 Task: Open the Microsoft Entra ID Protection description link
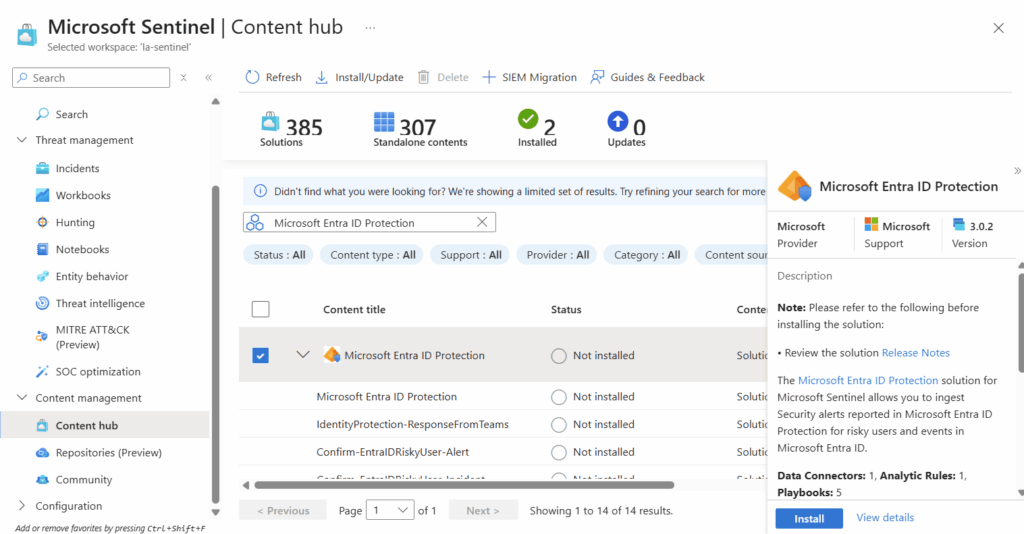click(868, 380)
